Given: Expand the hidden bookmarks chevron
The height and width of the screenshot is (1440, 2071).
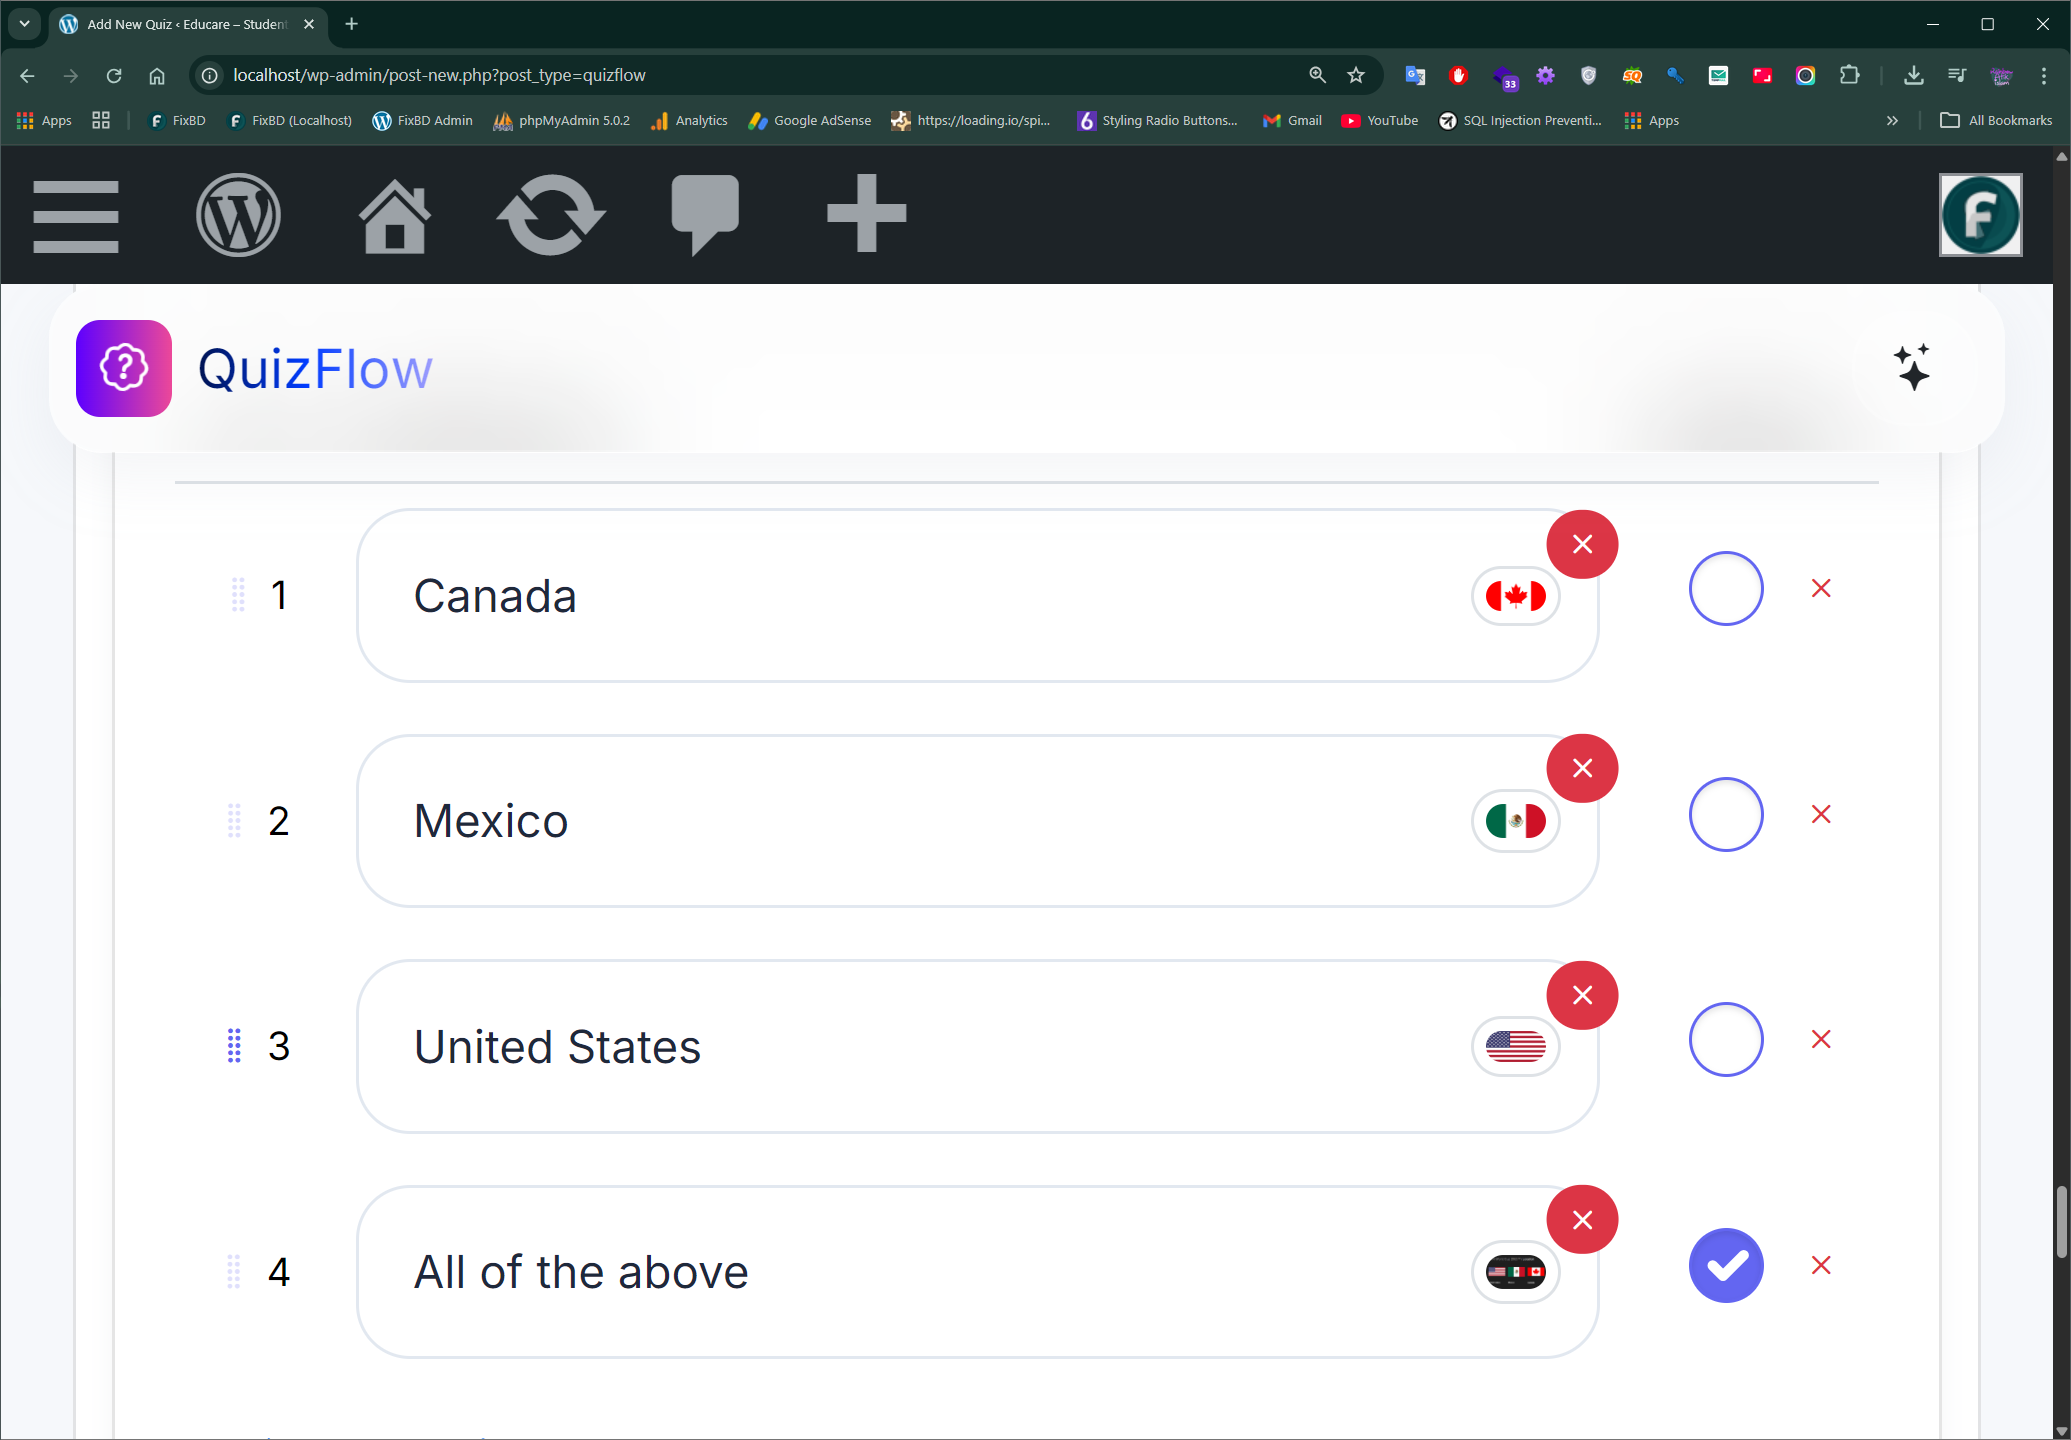Looking at the screenshot, I should tap(1892, 121).
